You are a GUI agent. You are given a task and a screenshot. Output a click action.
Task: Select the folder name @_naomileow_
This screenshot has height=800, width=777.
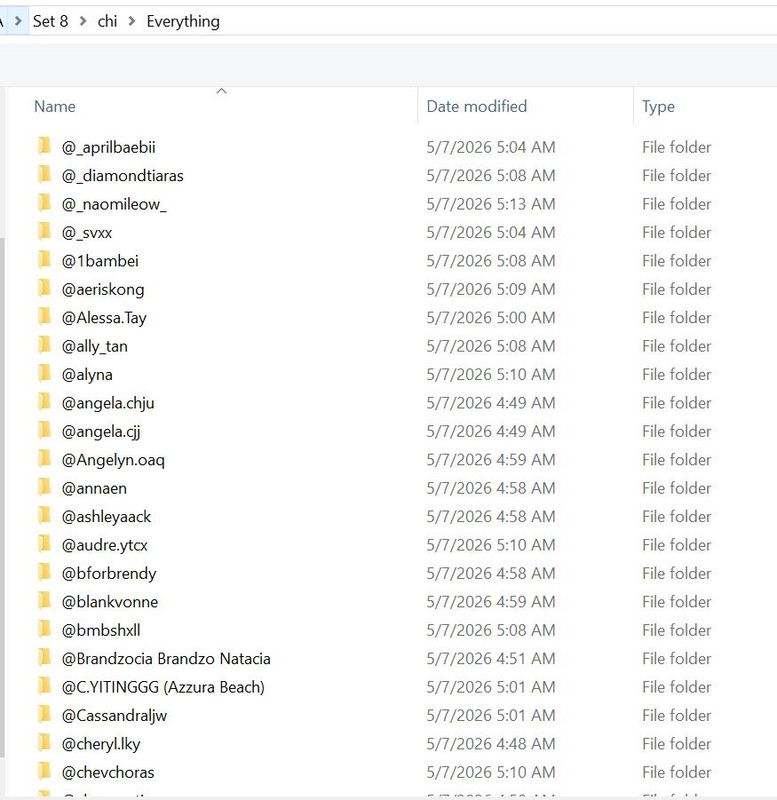(114, 204)
